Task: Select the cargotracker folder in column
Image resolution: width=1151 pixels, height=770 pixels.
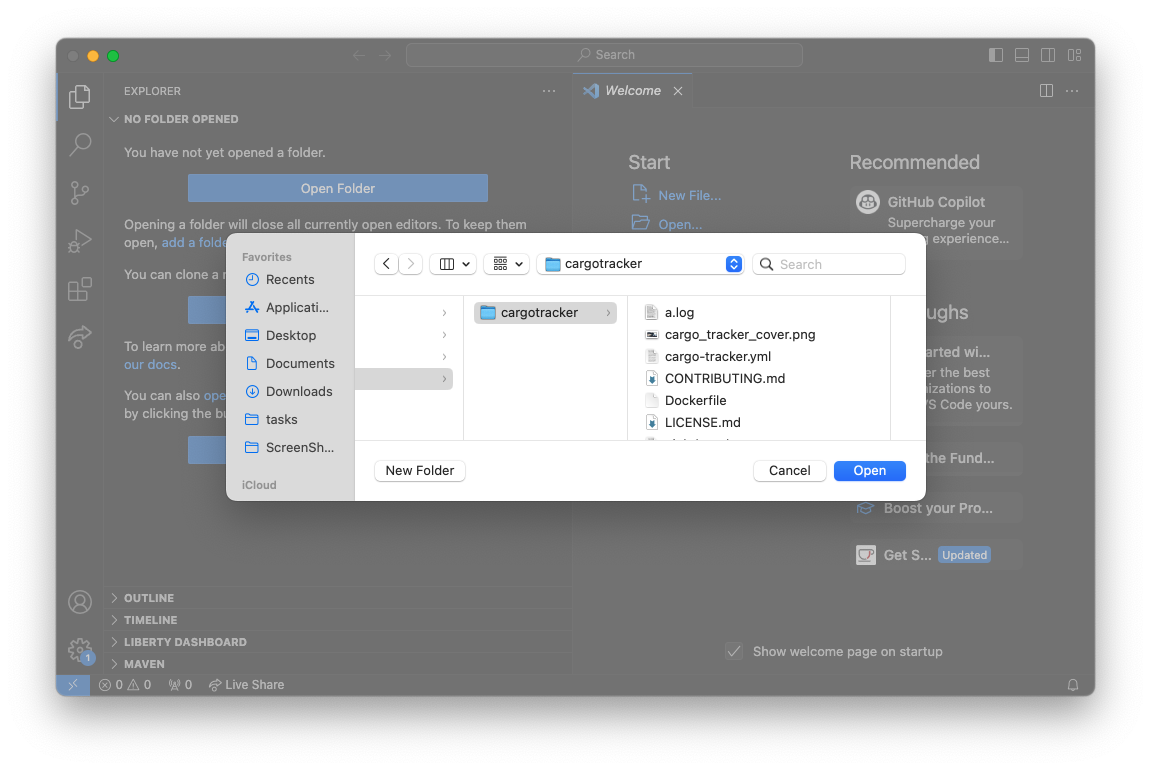Action: coord(540,313)
